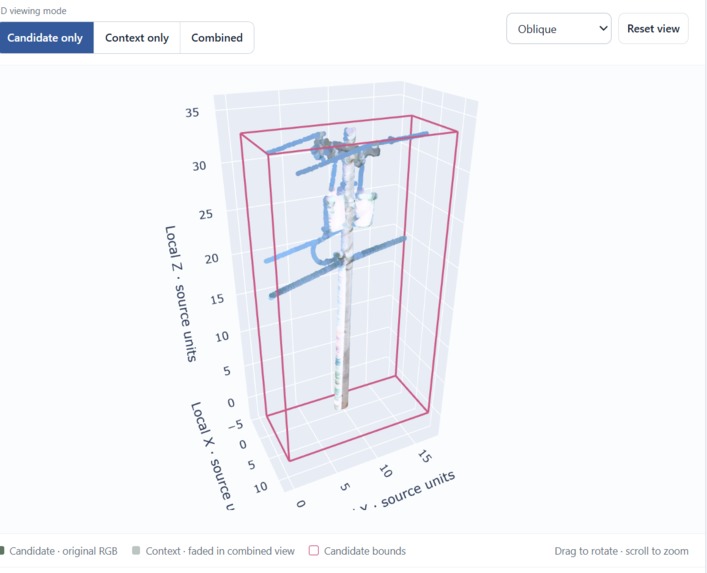Viewport: 707px width, 573px height.
Task: Click the Candidate original RGB legend label
Action: click(x=63, y=551)
